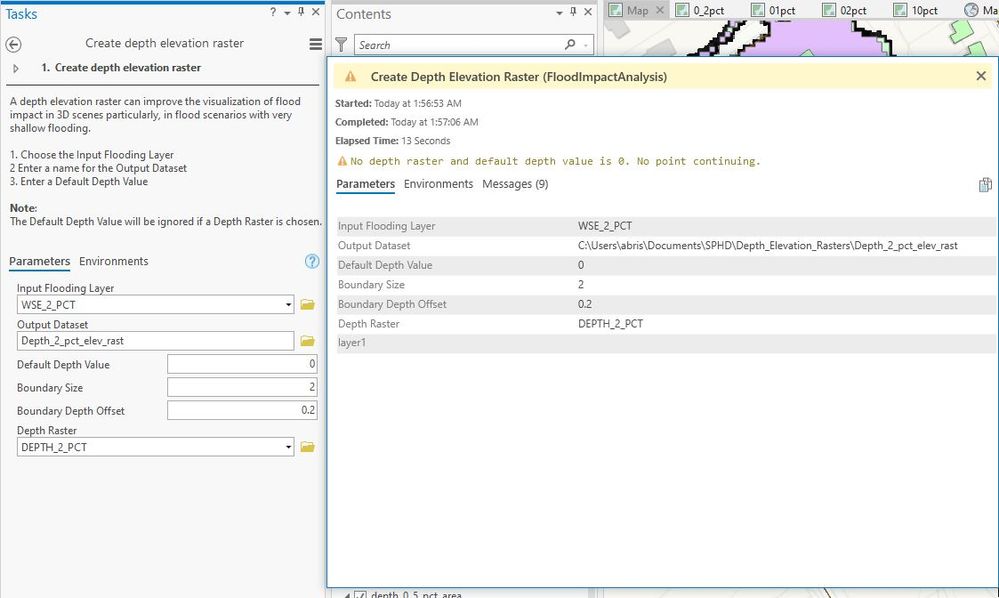Click the Boundary Depth Offset field
The height and width of the screenshot is (598, 999).
[242, 410]
